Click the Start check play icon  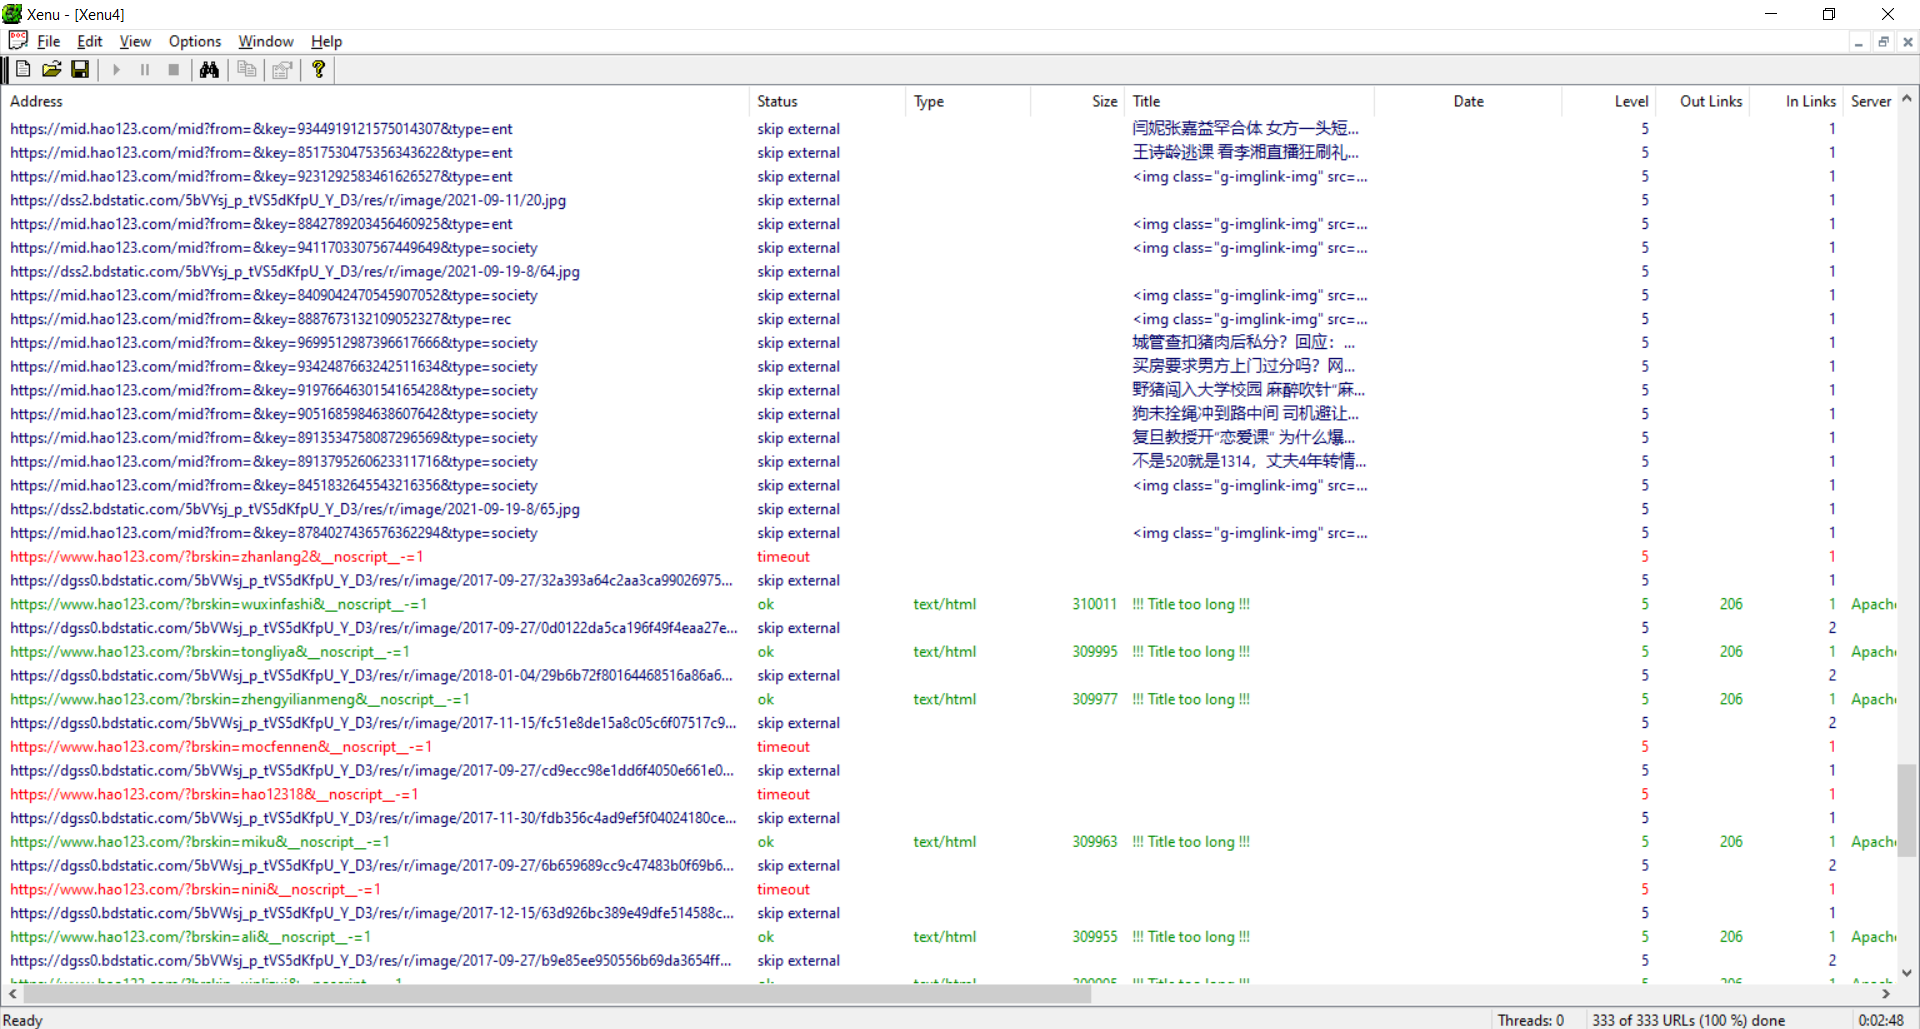pyautogui.click(x=117, y=70)
